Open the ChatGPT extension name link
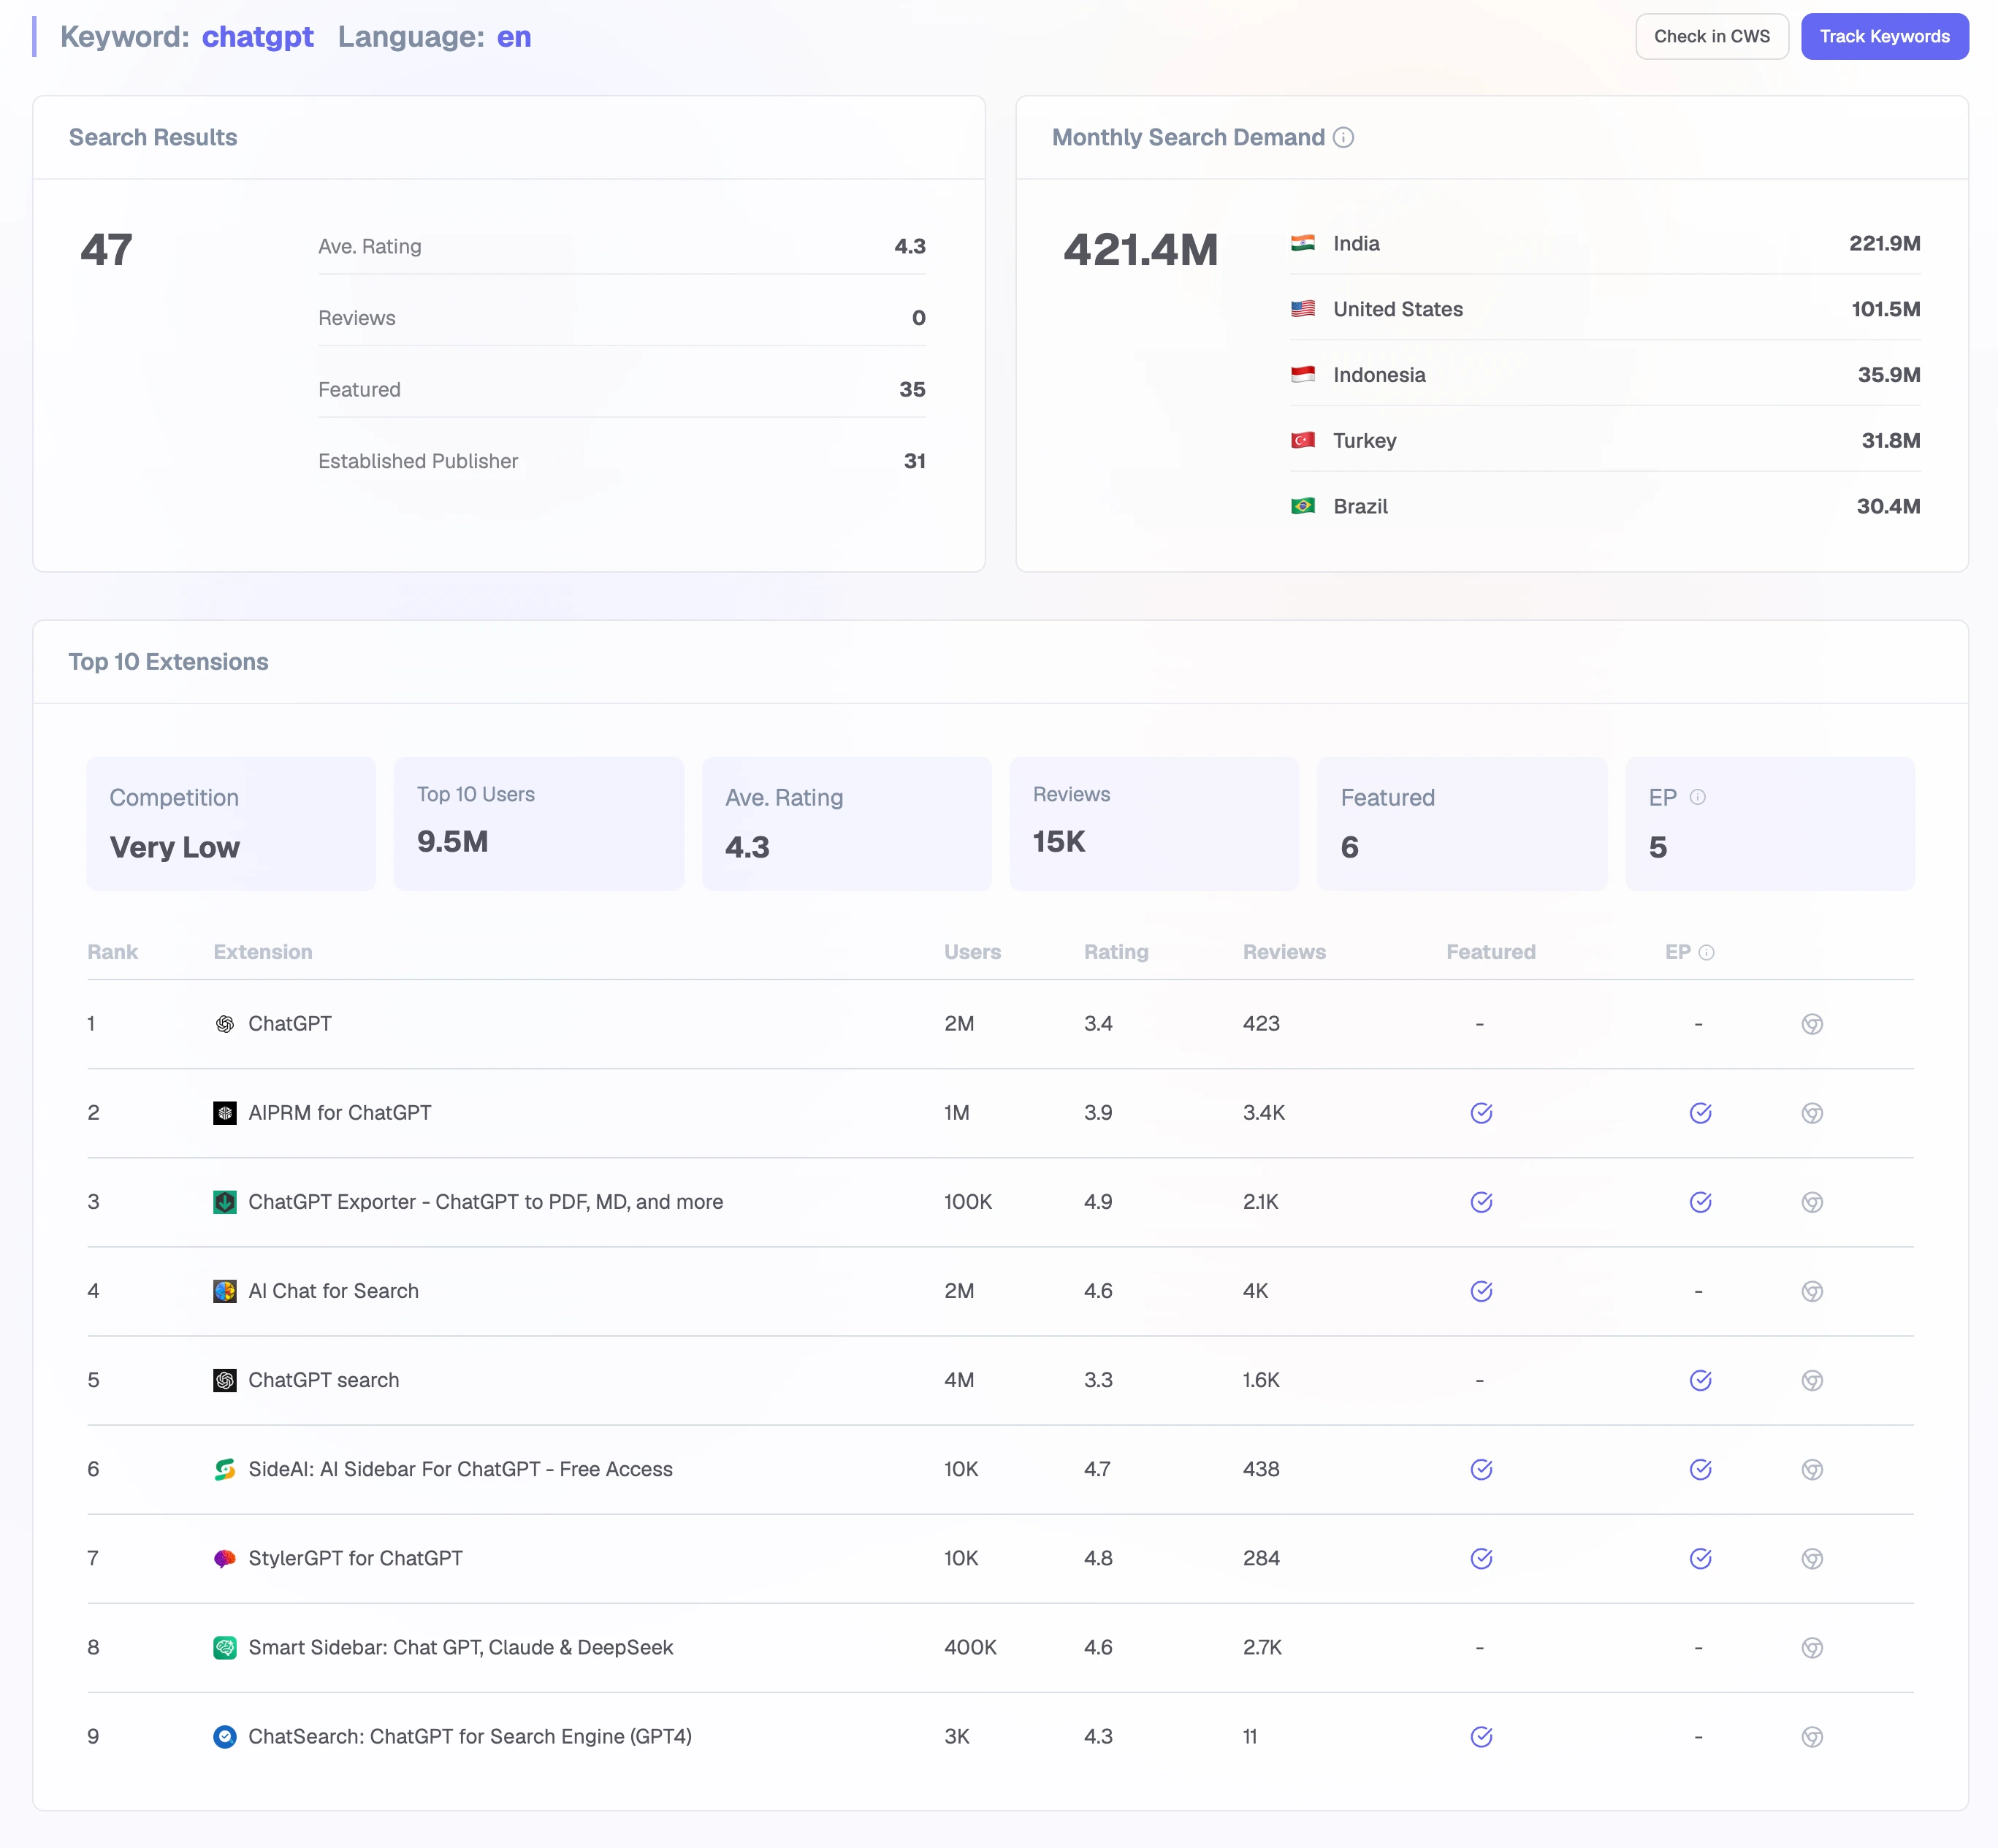This screenshot has width=1998, height=1848. click(290, 1024)
